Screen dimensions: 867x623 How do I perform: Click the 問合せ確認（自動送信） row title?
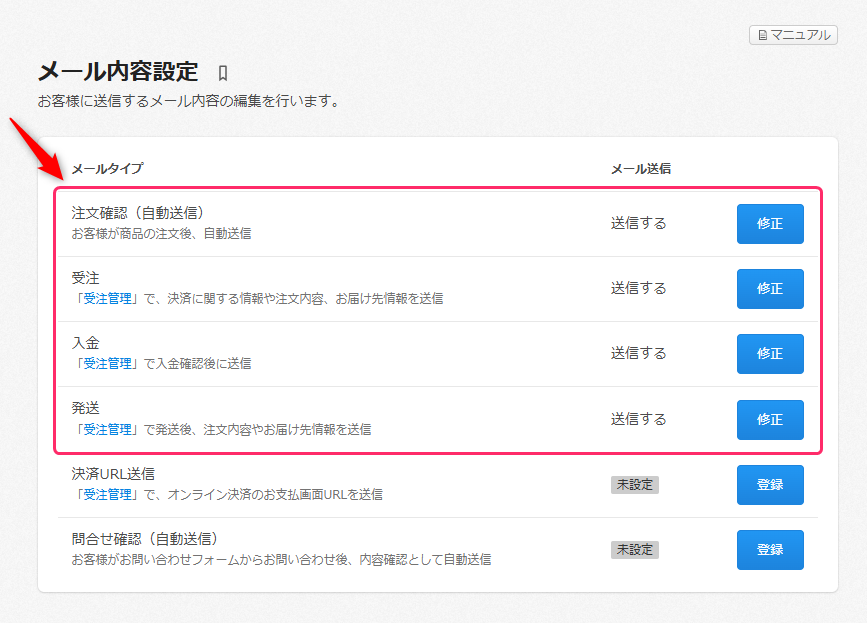click(x=144, y=539)
